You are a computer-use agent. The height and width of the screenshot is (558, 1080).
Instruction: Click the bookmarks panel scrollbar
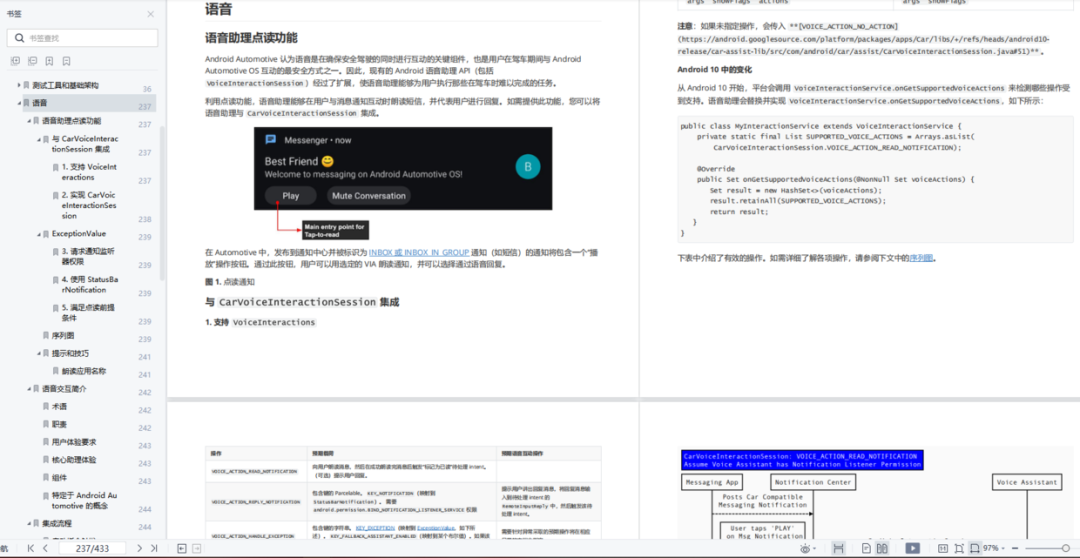pyautogui.click(x=163, y=203)
